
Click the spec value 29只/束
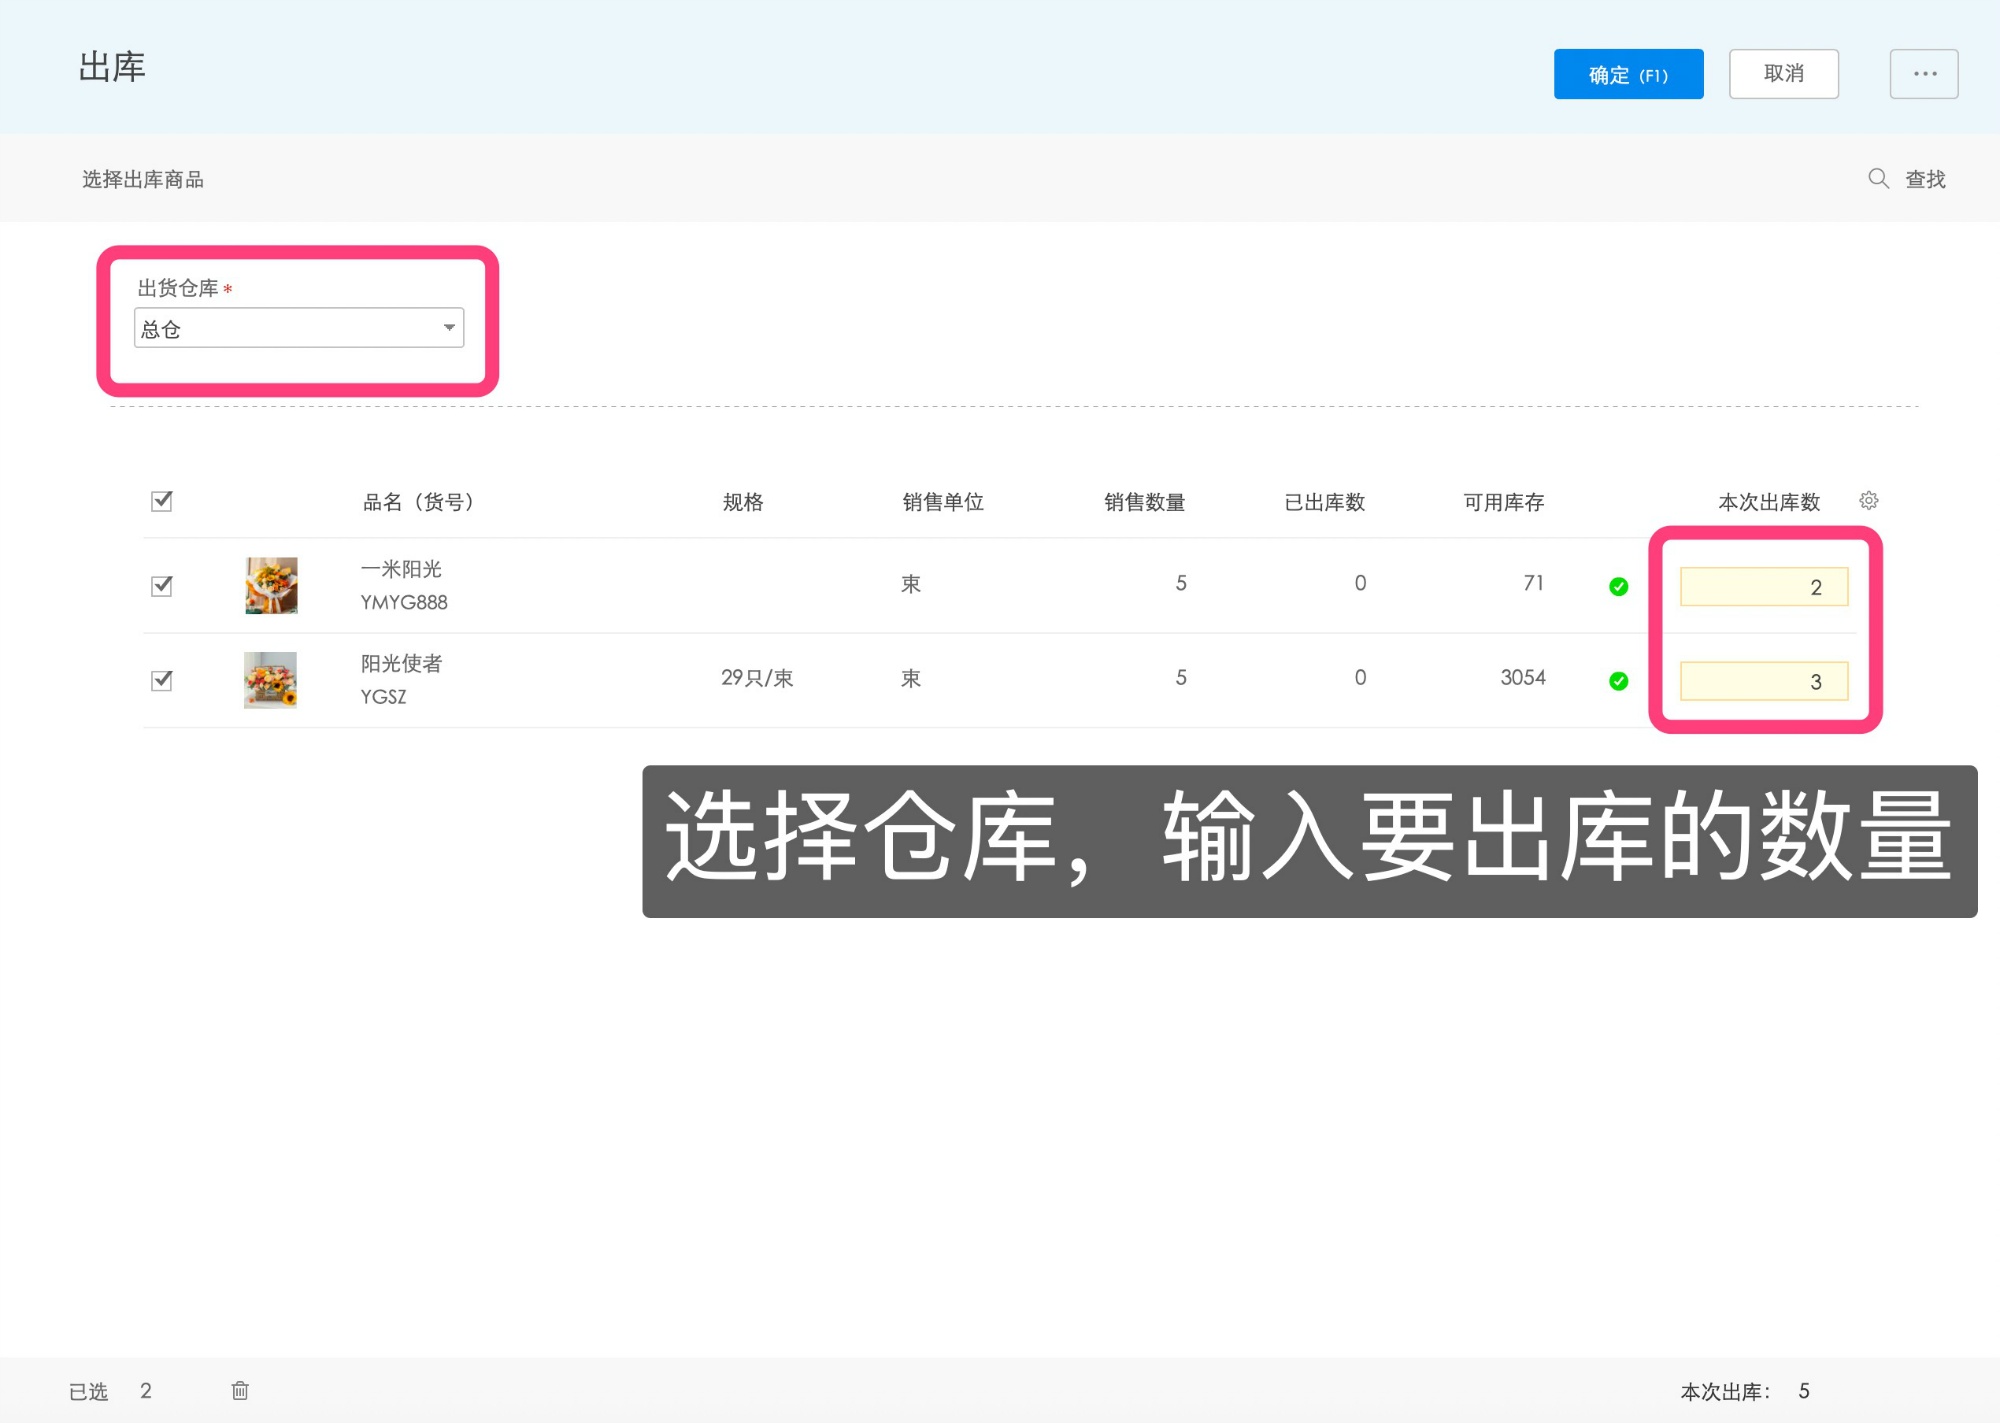(757, 678)
